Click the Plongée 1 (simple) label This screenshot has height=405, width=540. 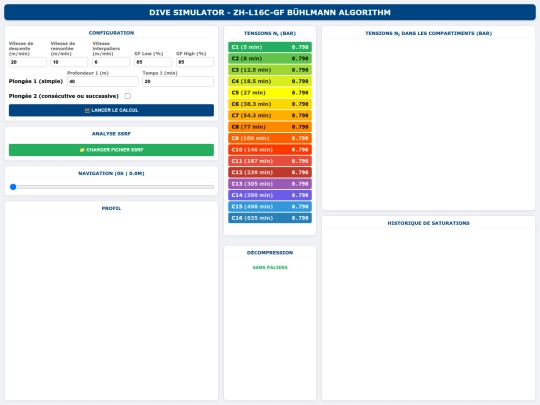pyautogui.click(x=36, y=81)
